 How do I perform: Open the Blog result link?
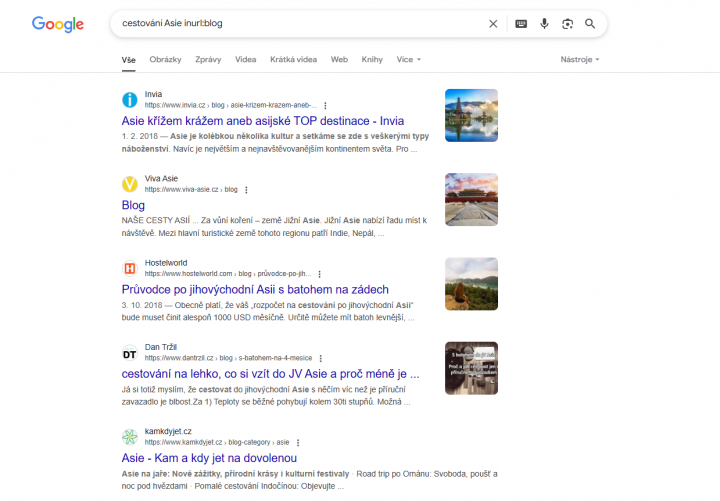pos(133,205)
